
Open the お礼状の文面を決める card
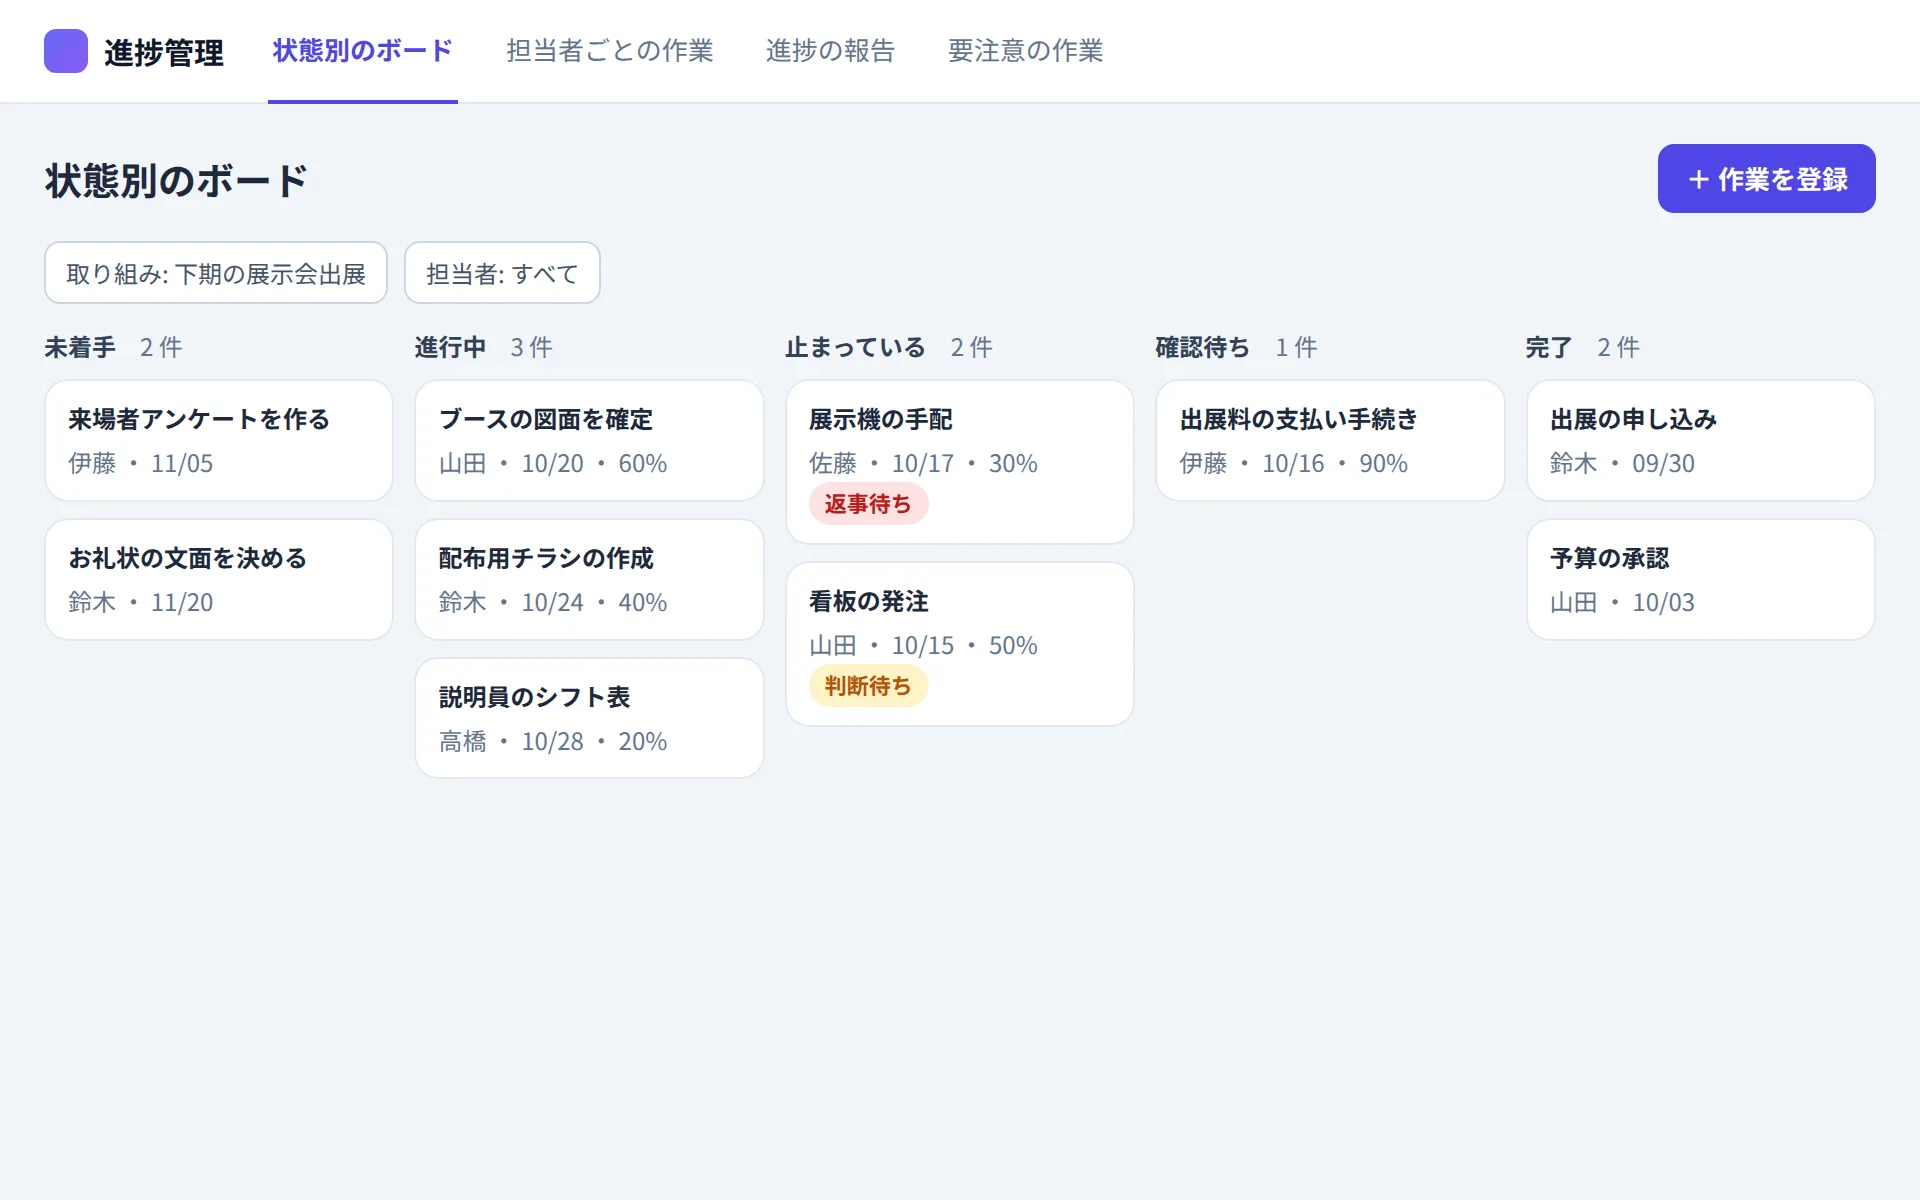pos(219,579)
